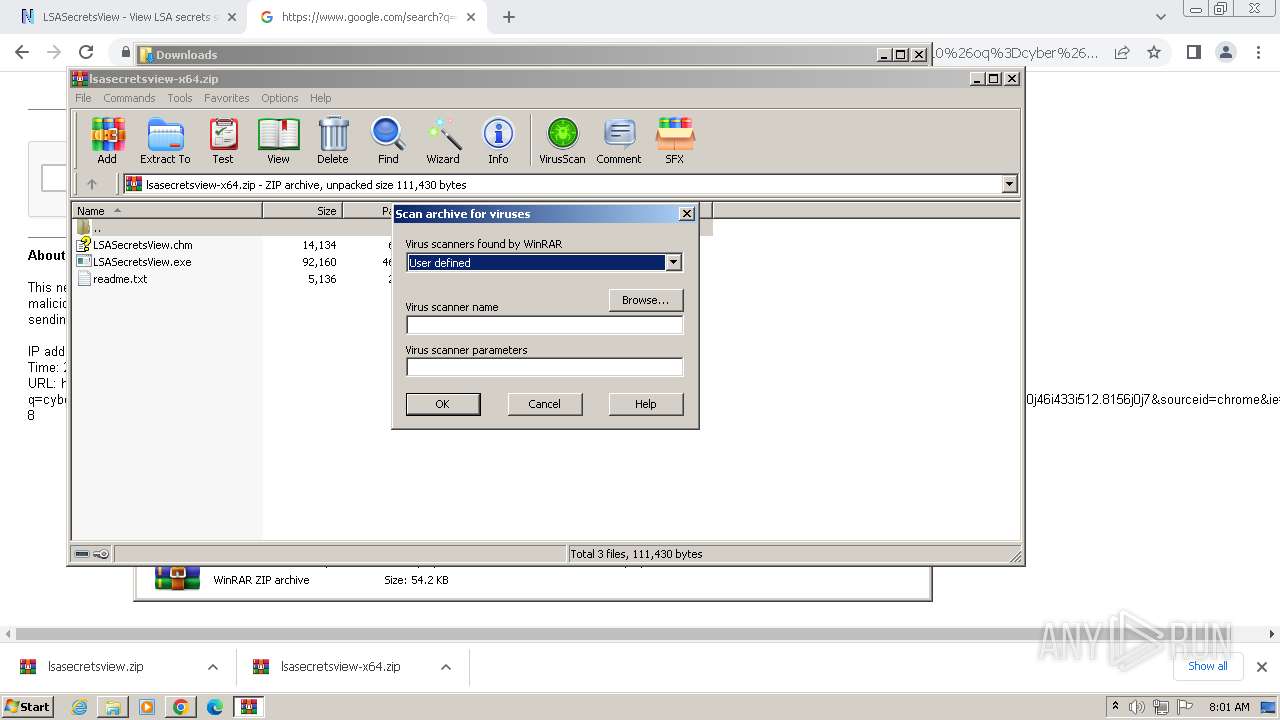Open the View toolbar icon
The image size is (1280, 720).
coord(278,141)
